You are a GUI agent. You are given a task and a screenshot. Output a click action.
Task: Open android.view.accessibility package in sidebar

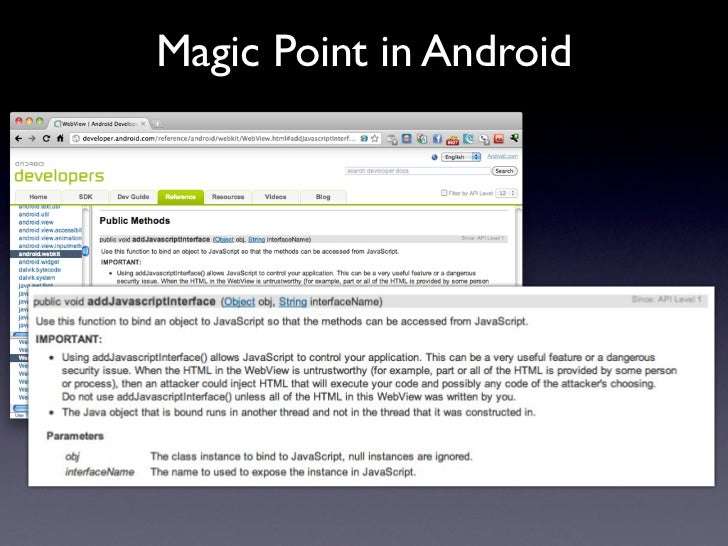click(50, 230)
